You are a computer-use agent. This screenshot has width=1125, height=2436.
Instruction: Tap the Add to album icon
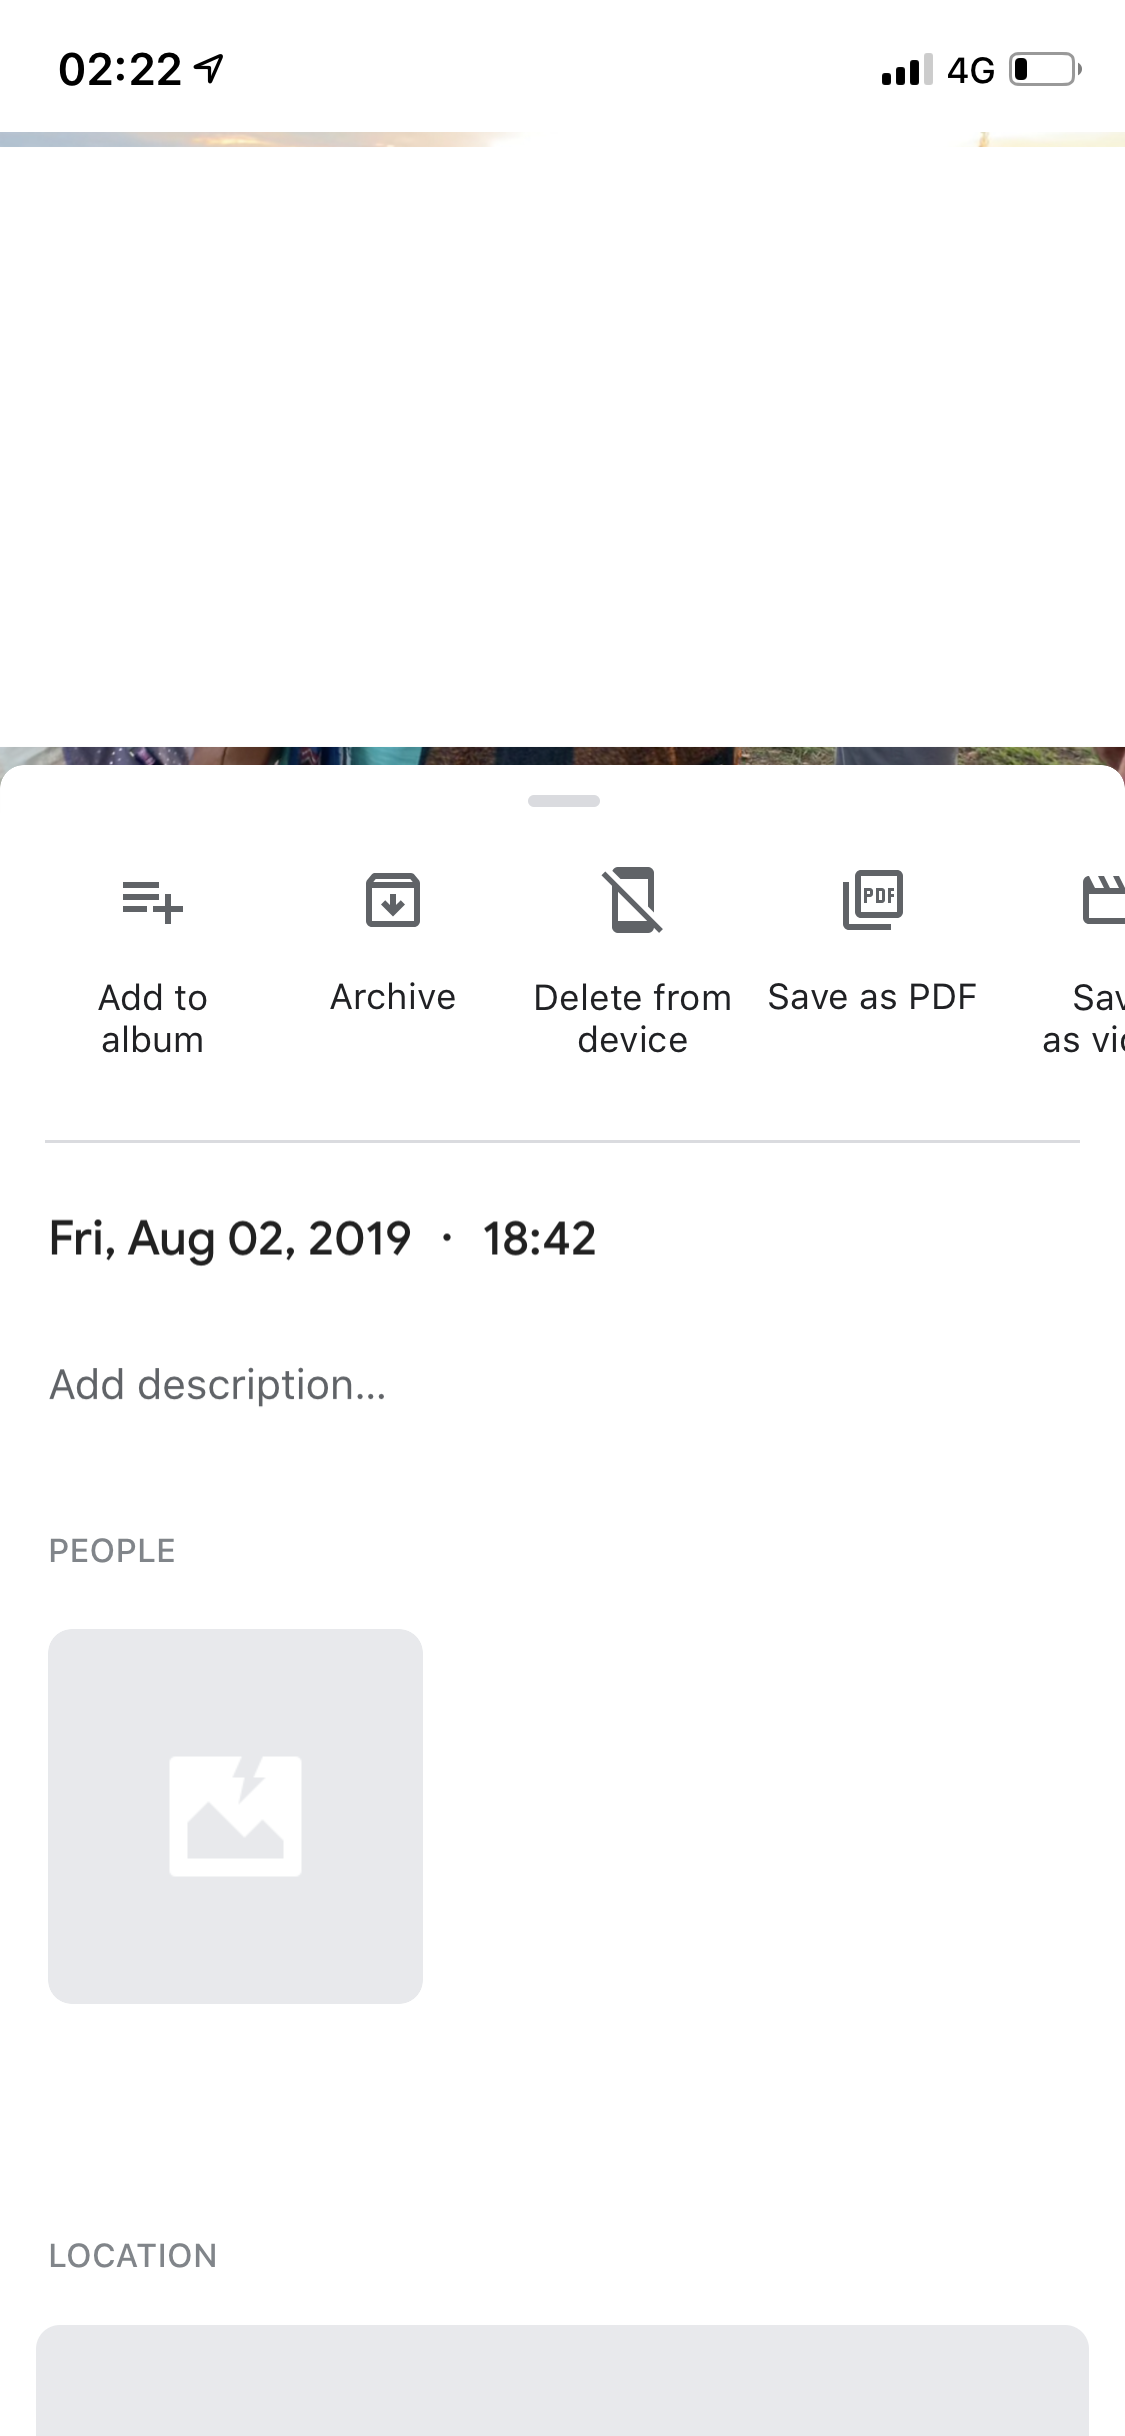click(x=152, y=902)
